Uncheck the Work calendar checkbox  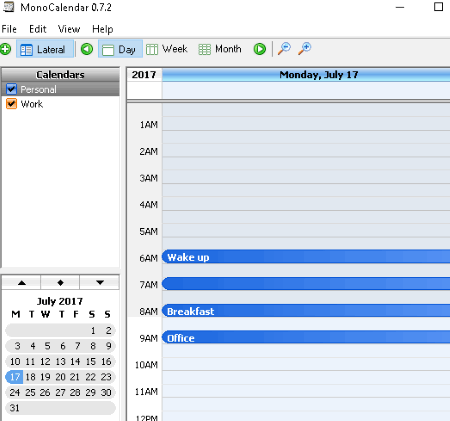[11, 104]
